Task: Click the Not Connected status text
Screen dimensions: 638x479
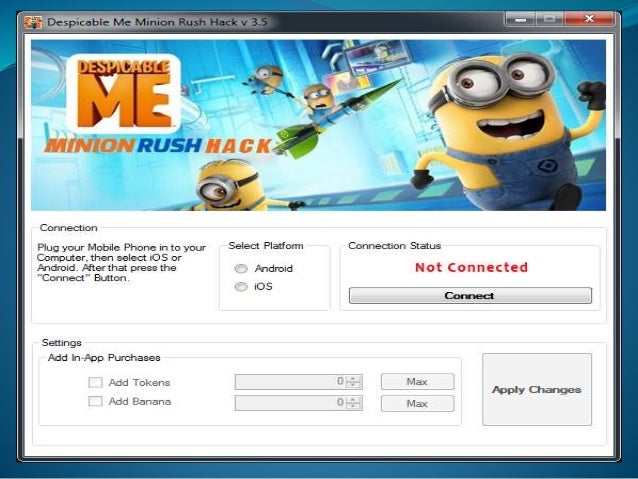Action: click(x=471, y=267)
